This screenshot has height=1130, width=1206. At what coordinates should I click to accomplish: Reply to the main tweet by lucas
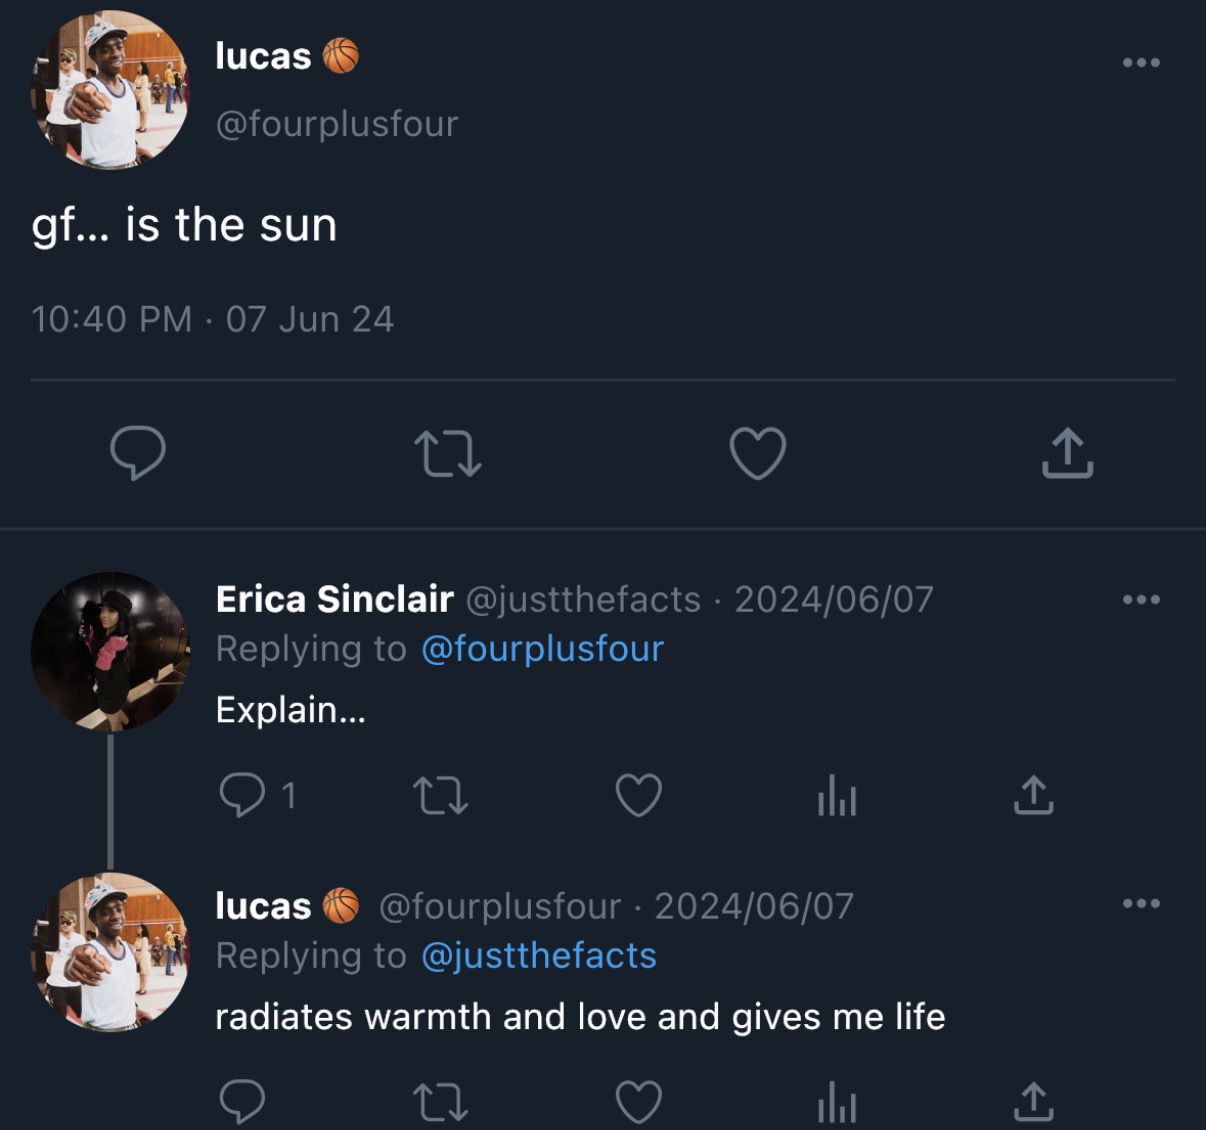tap(137, 453)
